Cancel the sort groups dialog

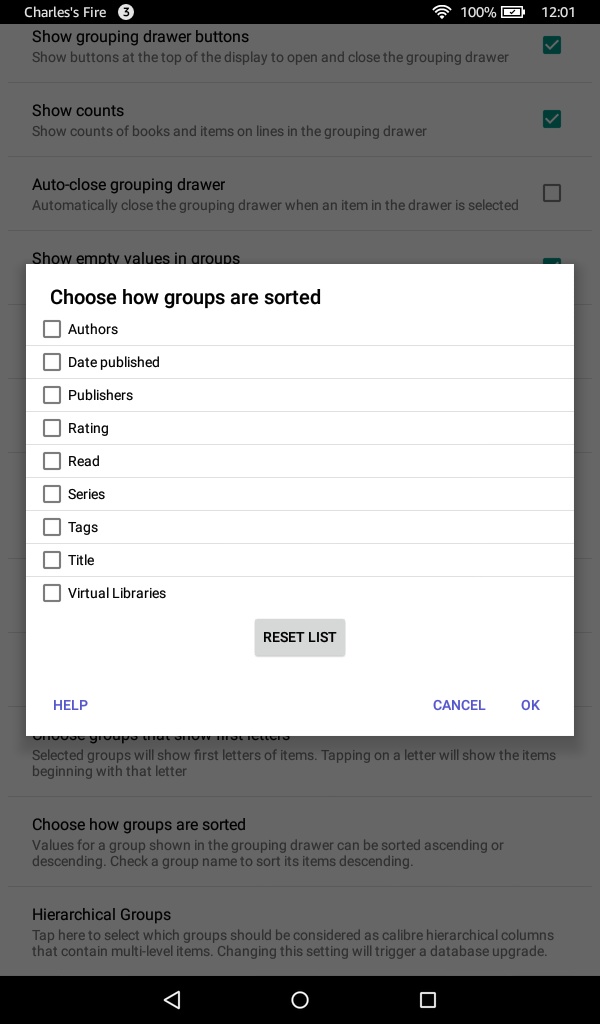tap(459, 705)
